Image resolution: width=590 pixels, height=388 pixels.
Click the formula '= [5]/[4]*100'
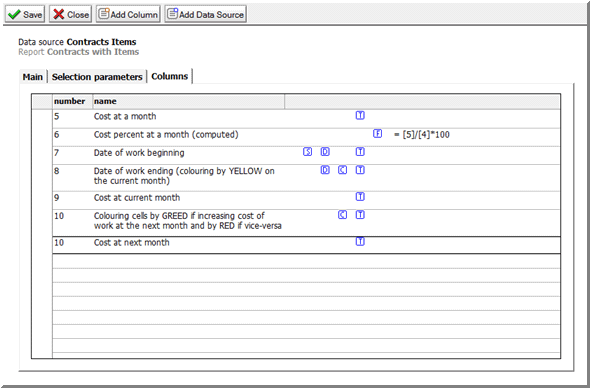[421, 135]
